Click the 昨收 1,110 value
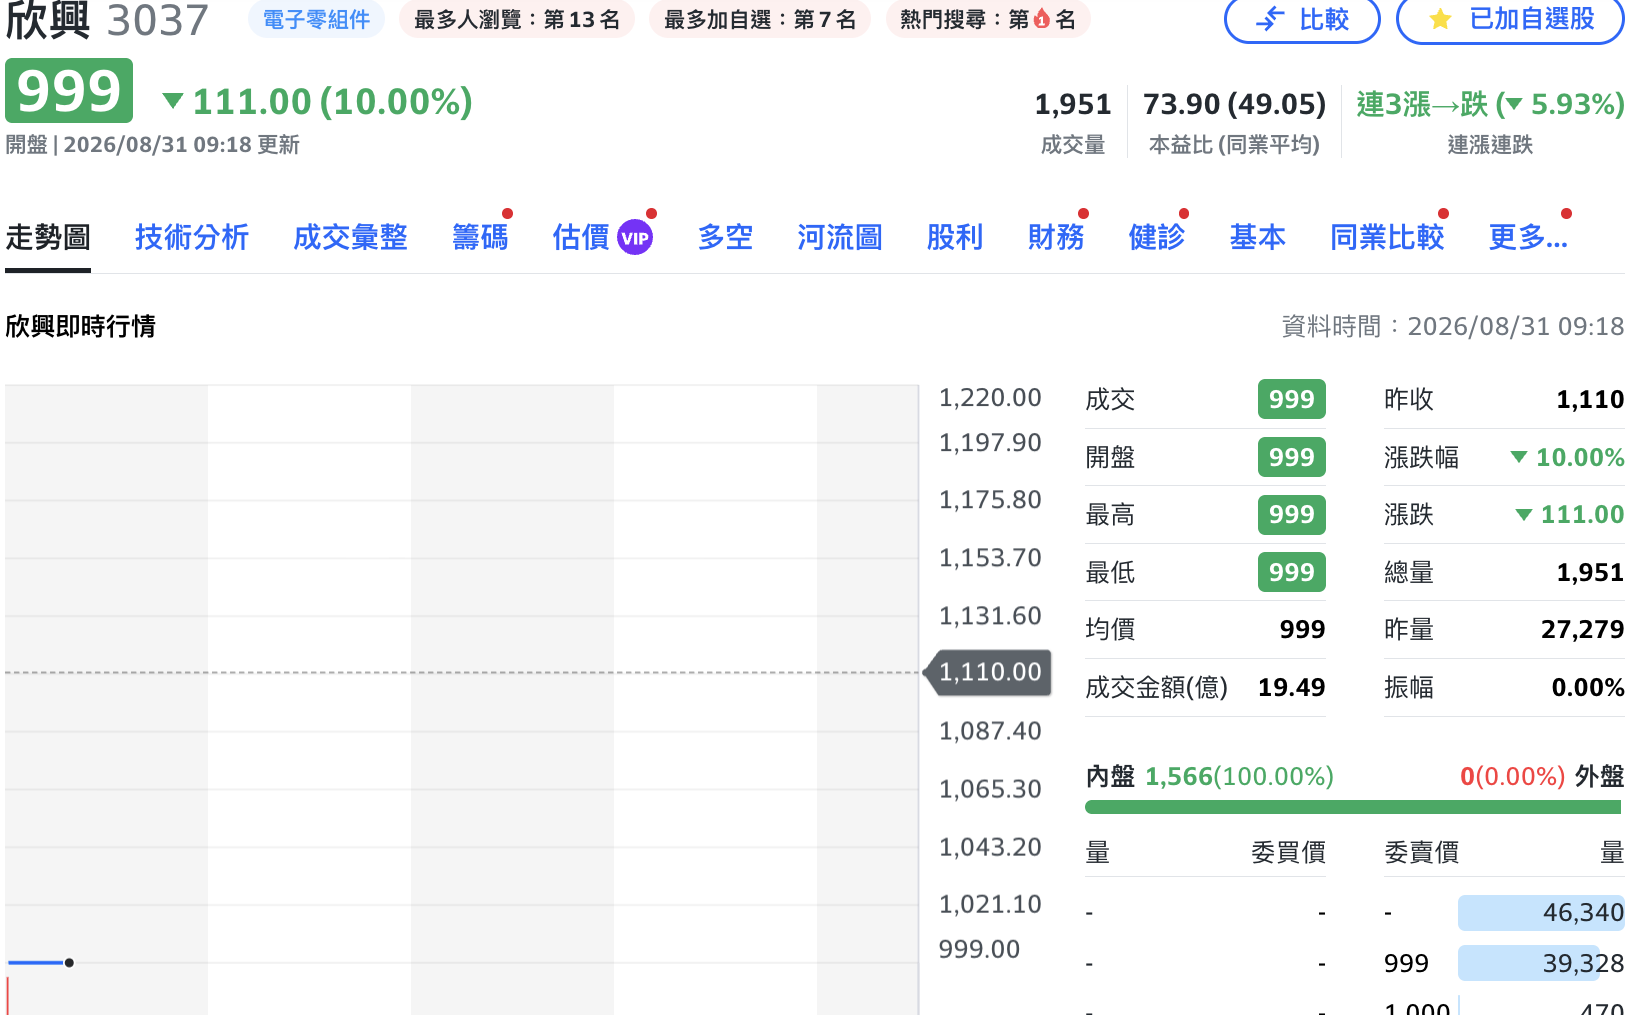 click(x=1590, y=399)
